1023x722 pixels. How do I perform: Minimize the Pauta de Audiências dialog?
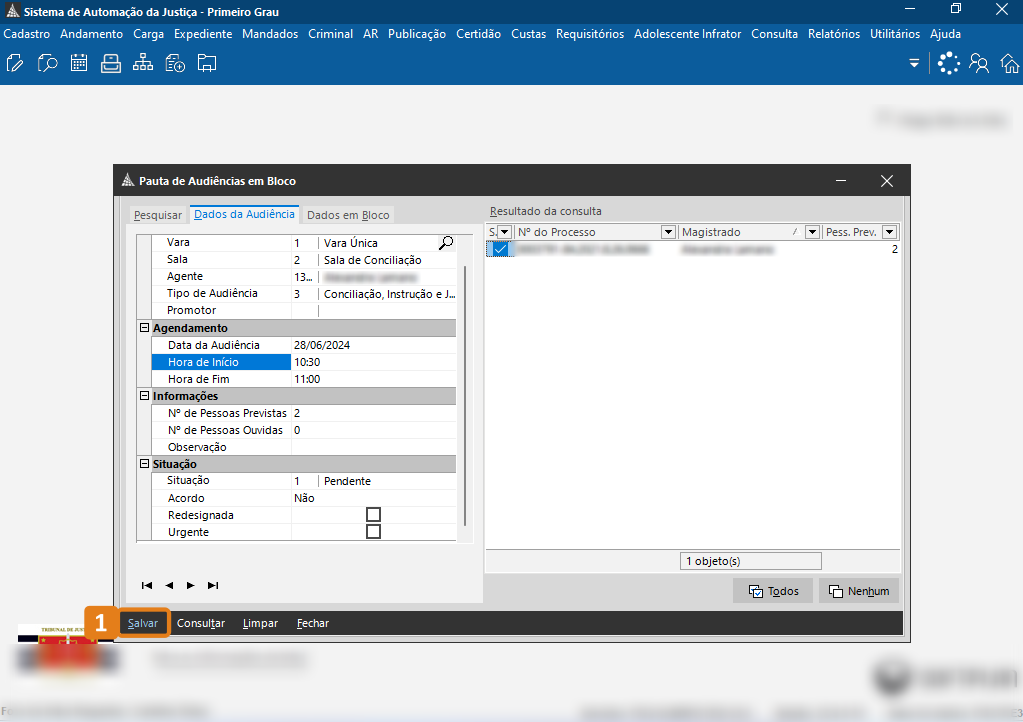point(841,181)
